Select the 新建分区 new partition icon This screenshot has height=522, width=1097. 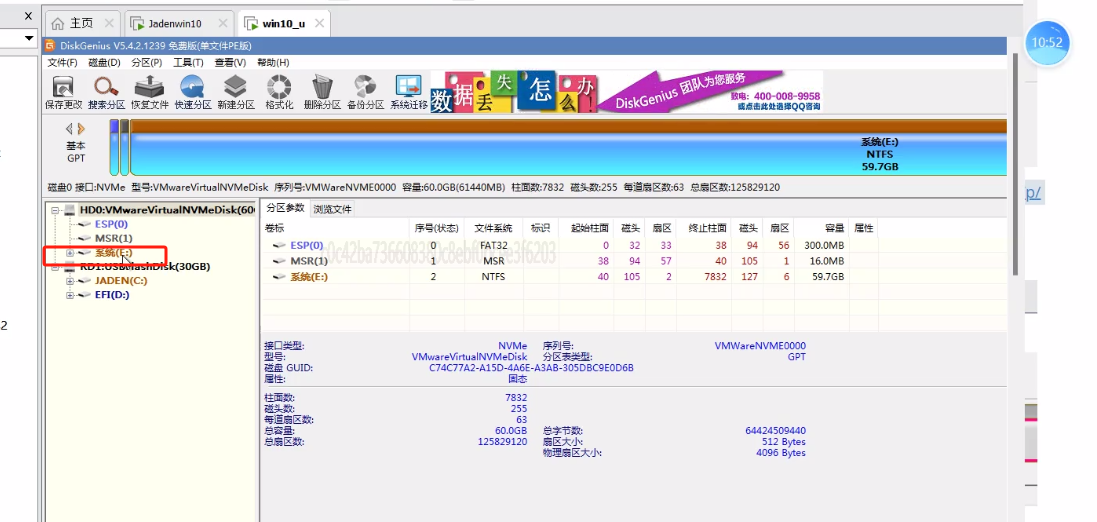click(235, 87)
